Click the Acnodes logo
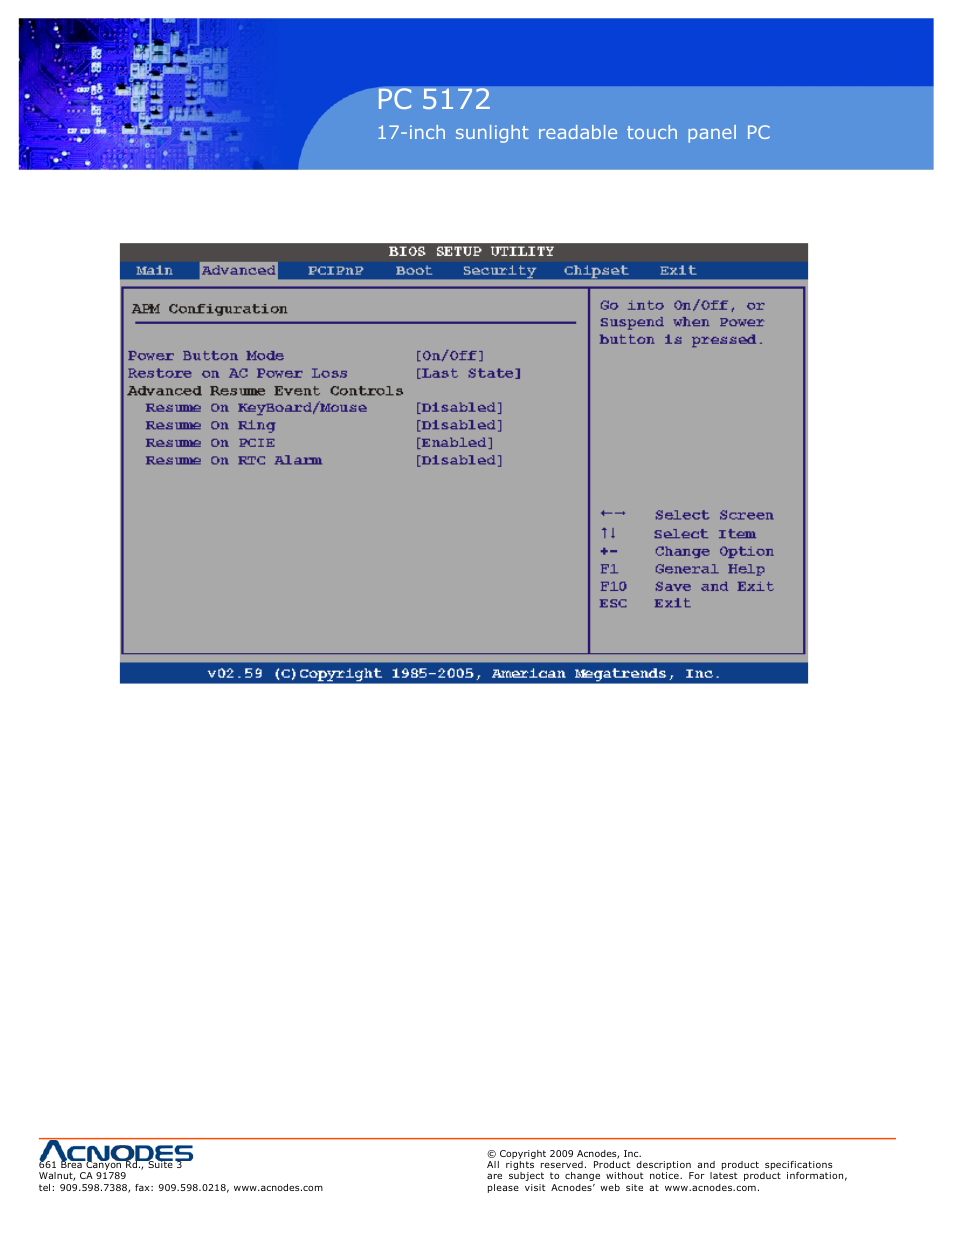The width and height of the screenshot is (954, 1235). (116, 1153)
